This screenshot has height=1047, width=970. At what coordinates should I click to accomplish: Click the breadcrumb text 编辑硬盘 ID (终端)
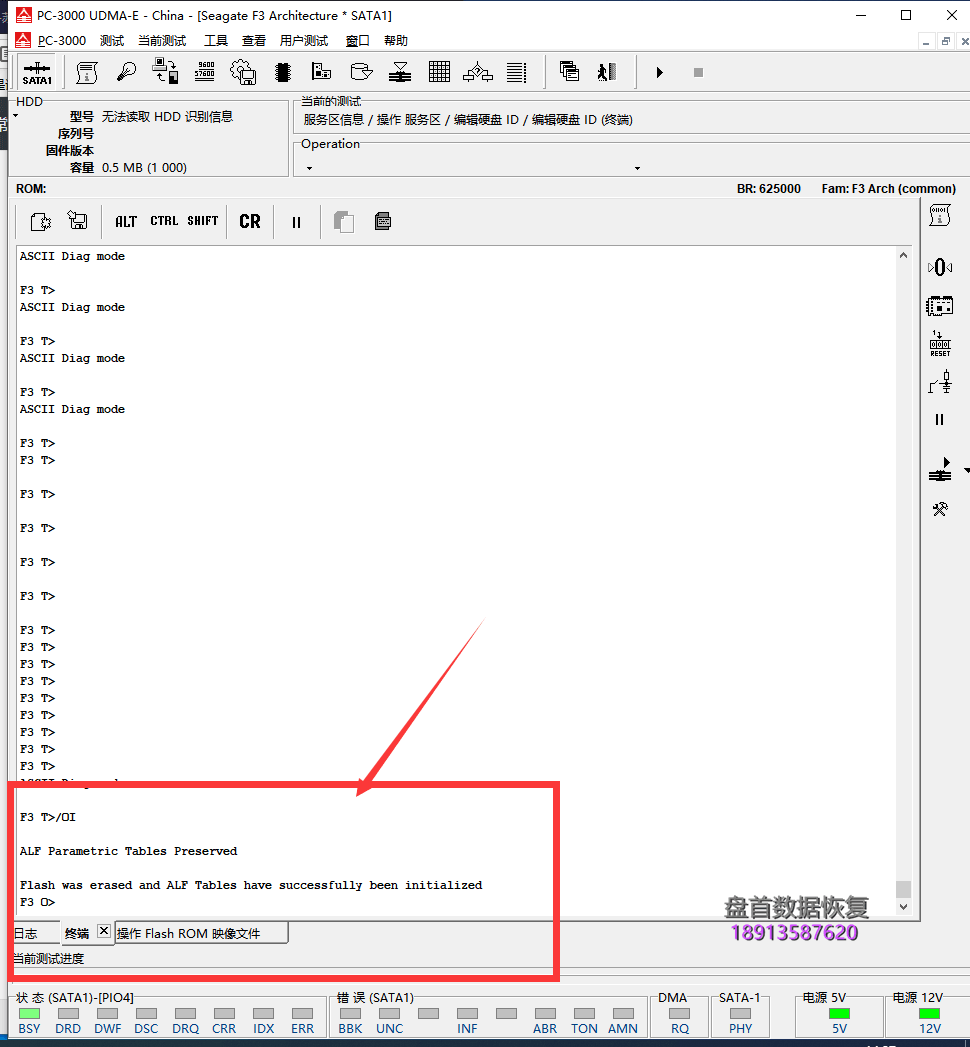click(582, 120)
